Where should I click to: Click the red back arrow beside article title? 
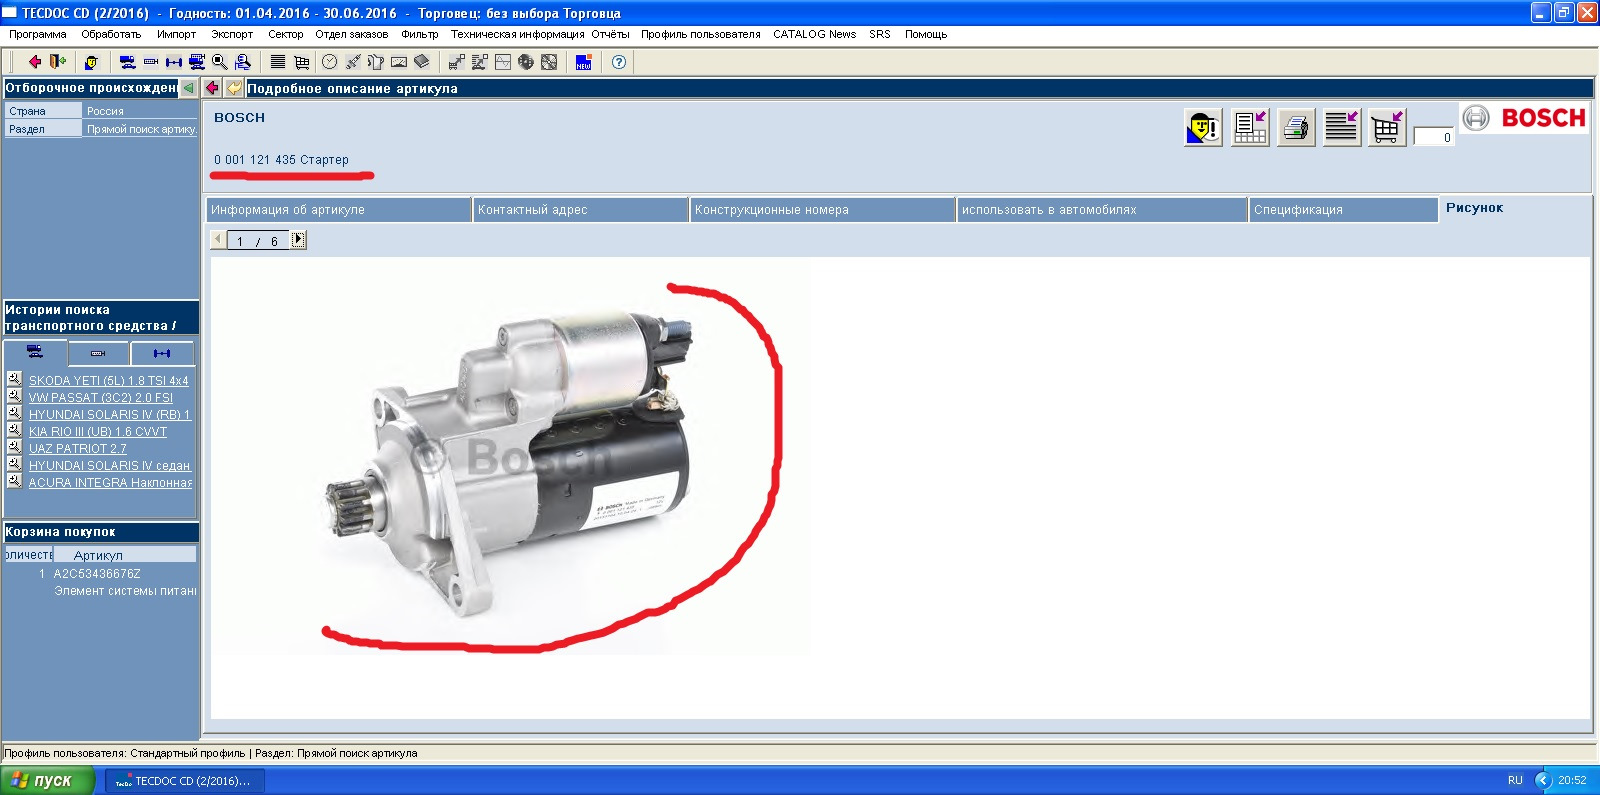(x=212, y=88)
